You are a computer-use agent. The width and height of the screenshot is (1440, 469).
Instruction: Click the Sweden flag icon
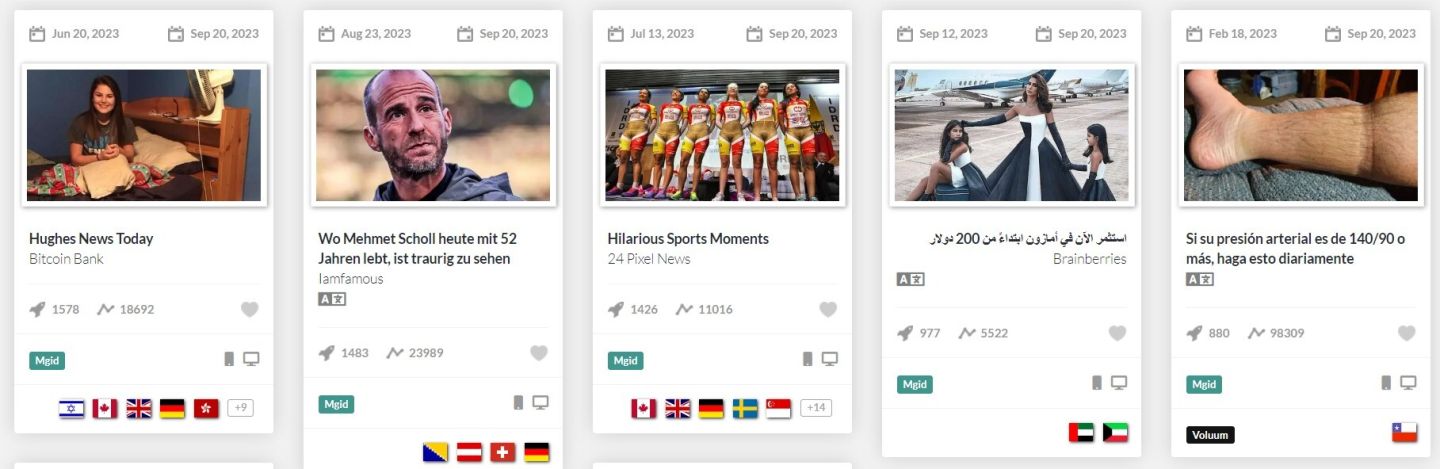tap(745, 408)
